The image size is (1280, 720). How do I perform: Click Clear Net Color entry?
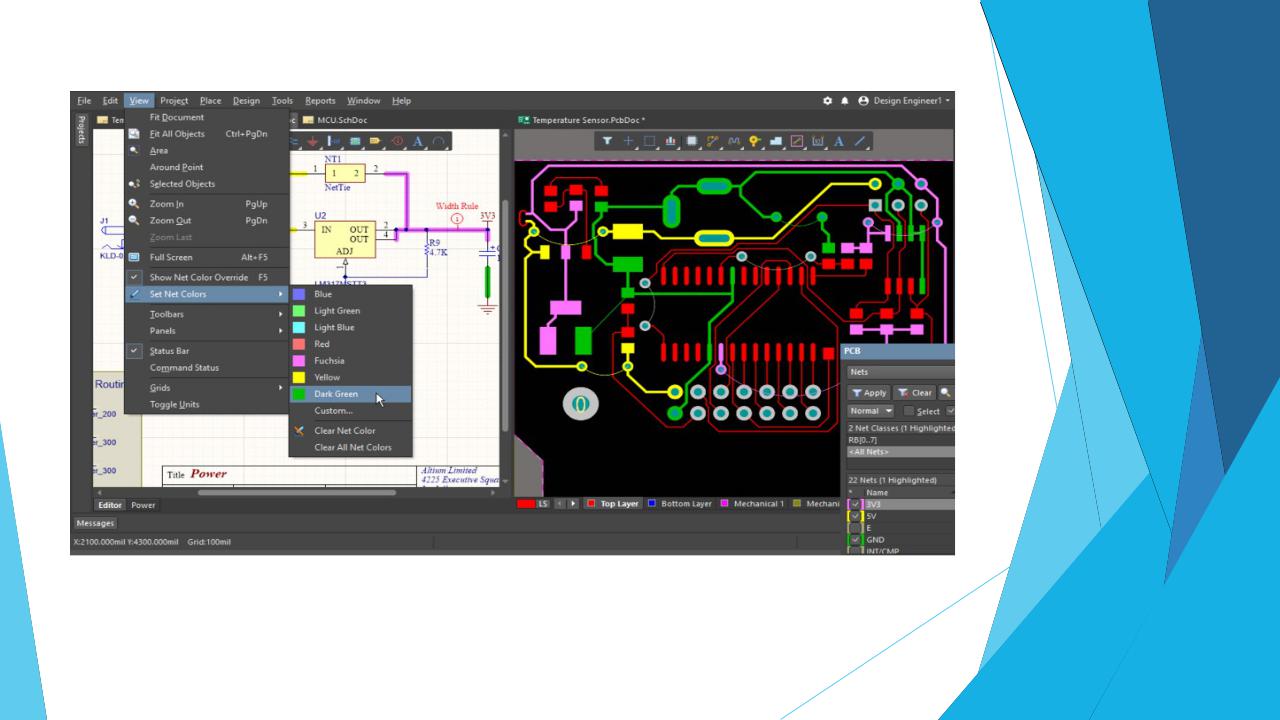(351, 431)
